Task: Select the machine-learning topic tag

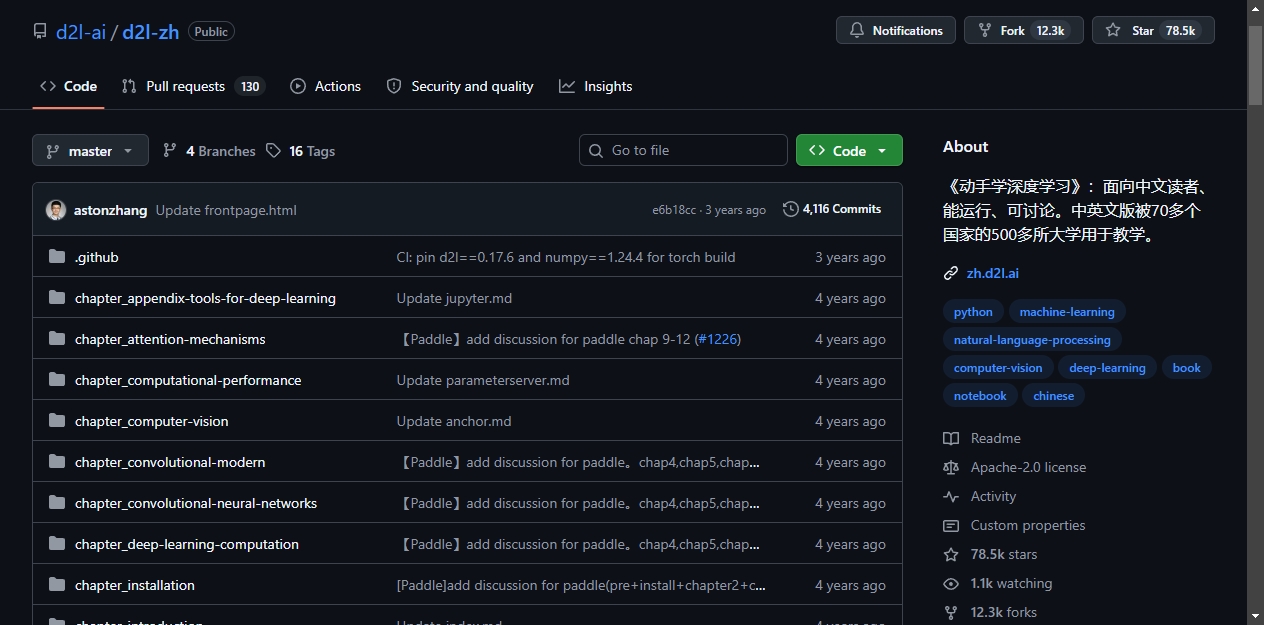Action: pyautogui.click(x=1067, y=312)
